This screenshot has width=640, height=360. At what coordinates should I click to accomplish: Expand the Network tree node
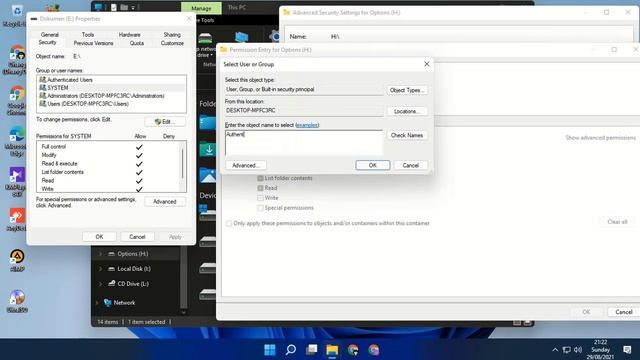[x=97, y=303]
